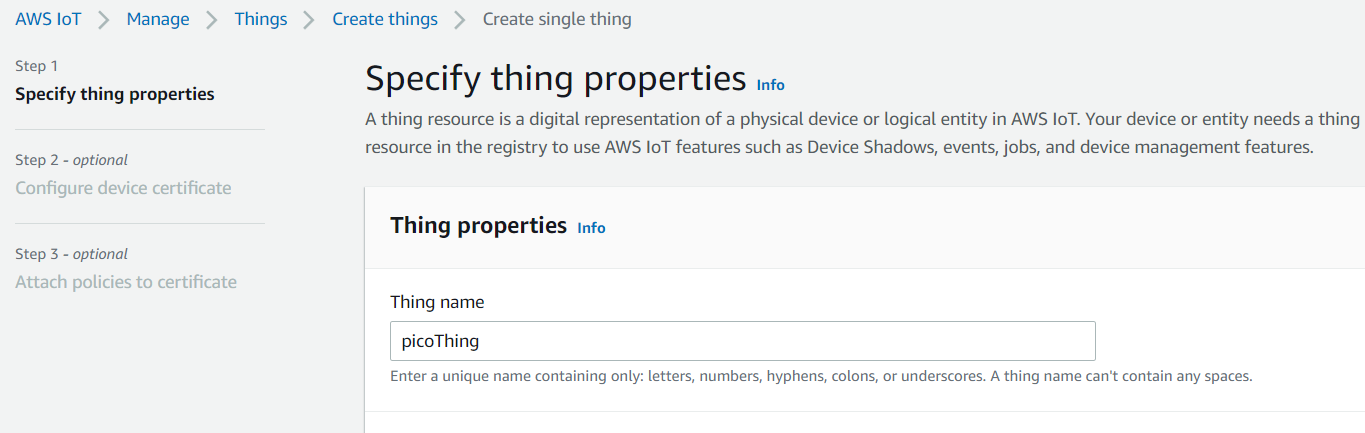Click the Thing name field label
The height and width of the screenshot is (433, 1365).
(x=437, y=302)
